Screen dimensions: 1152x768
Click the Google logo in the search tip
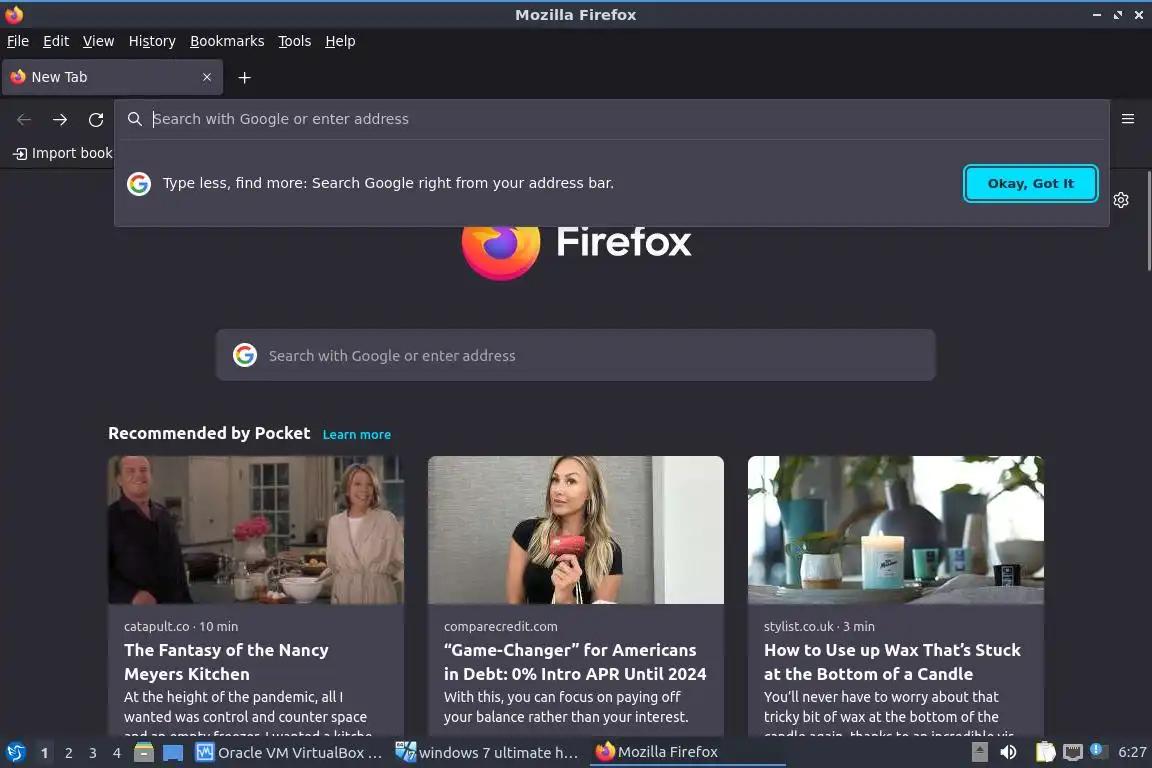click(x=139, y=183)
